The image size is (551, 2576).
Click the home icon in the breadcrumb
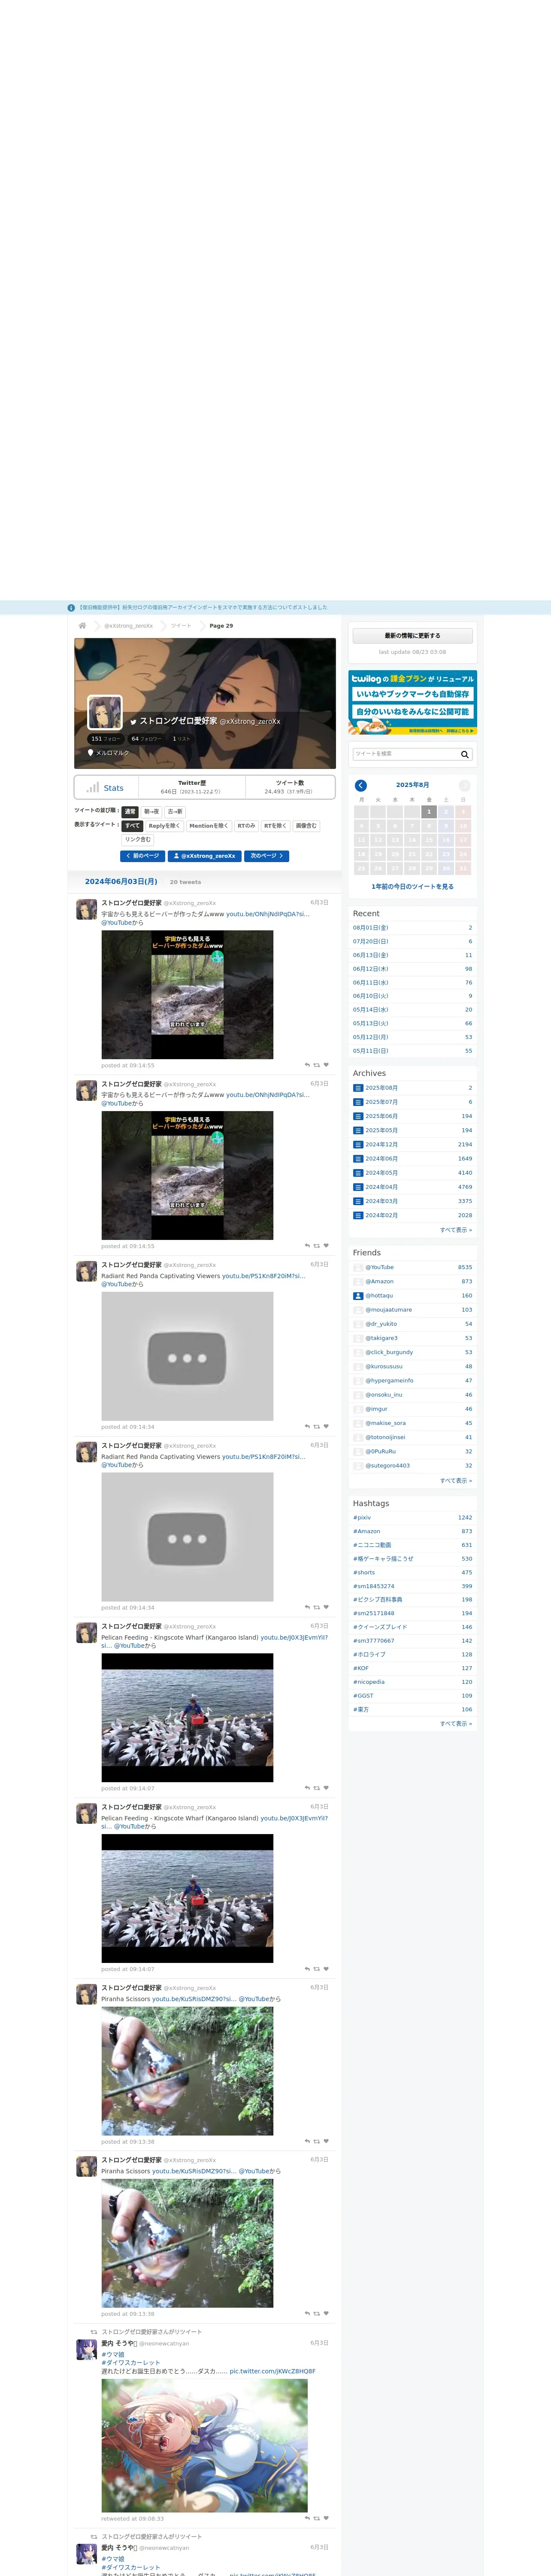[x=82, y=626]
